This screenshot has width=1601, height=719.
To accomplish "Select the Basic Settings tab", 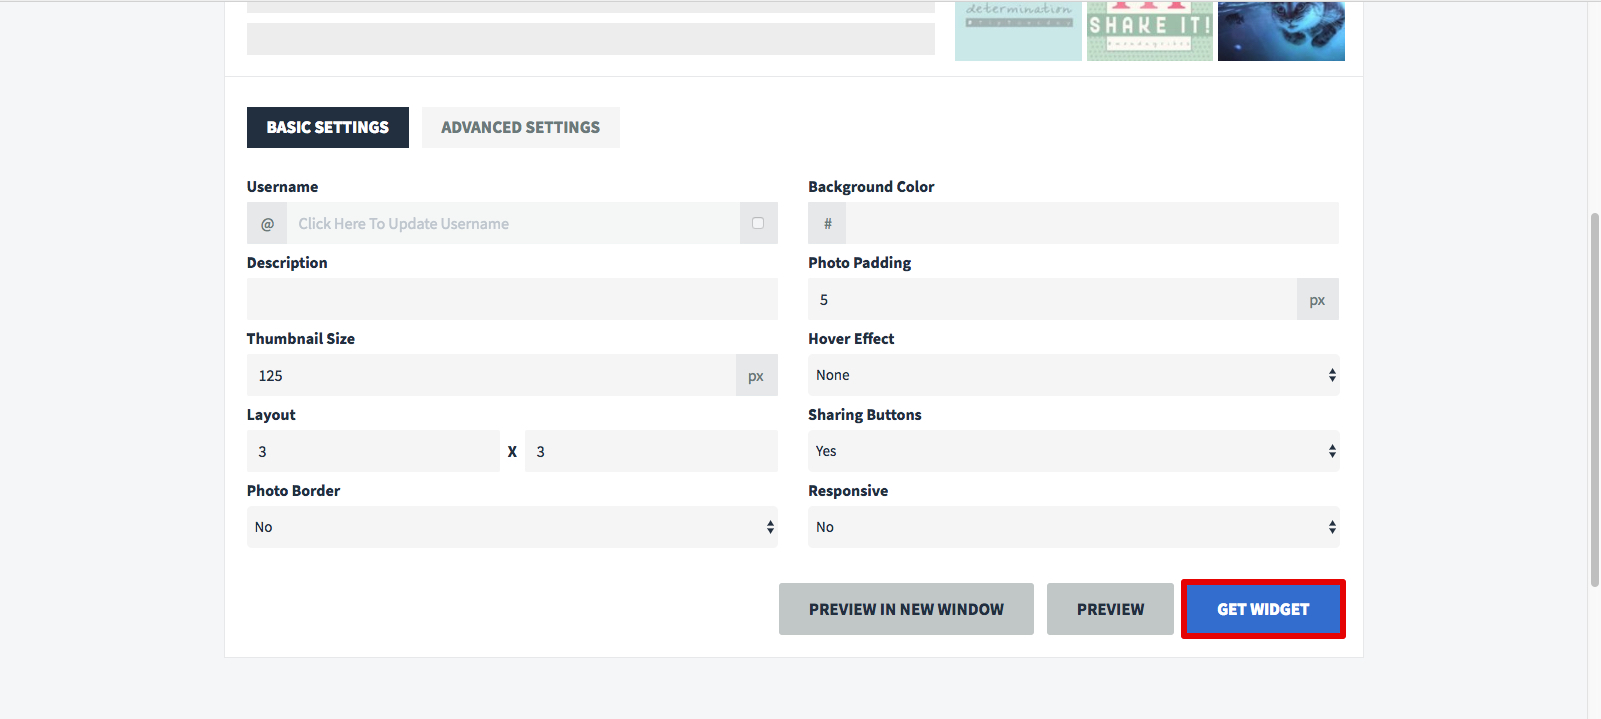I will tap(328, 127).
